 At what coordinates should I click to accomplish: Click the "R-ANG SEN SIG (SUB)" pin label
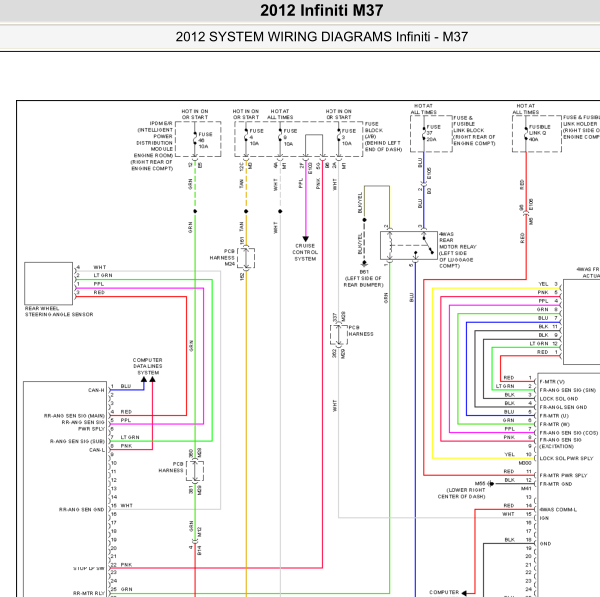pos(77,441)
